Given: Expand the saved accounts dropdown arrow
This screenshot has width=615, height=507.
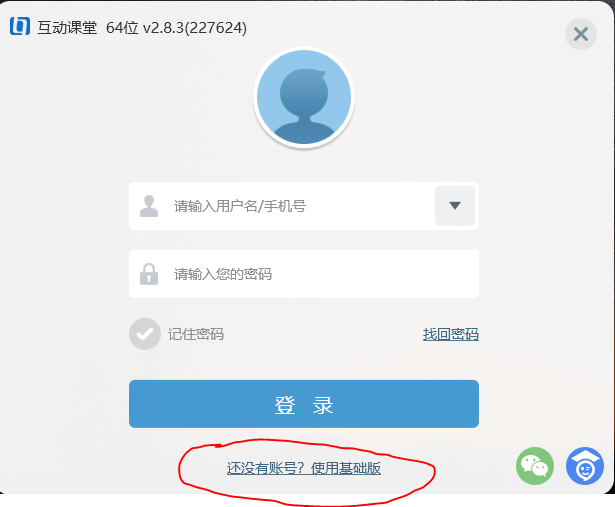Looking at the screenshot, I should click(x=455, y=206).
